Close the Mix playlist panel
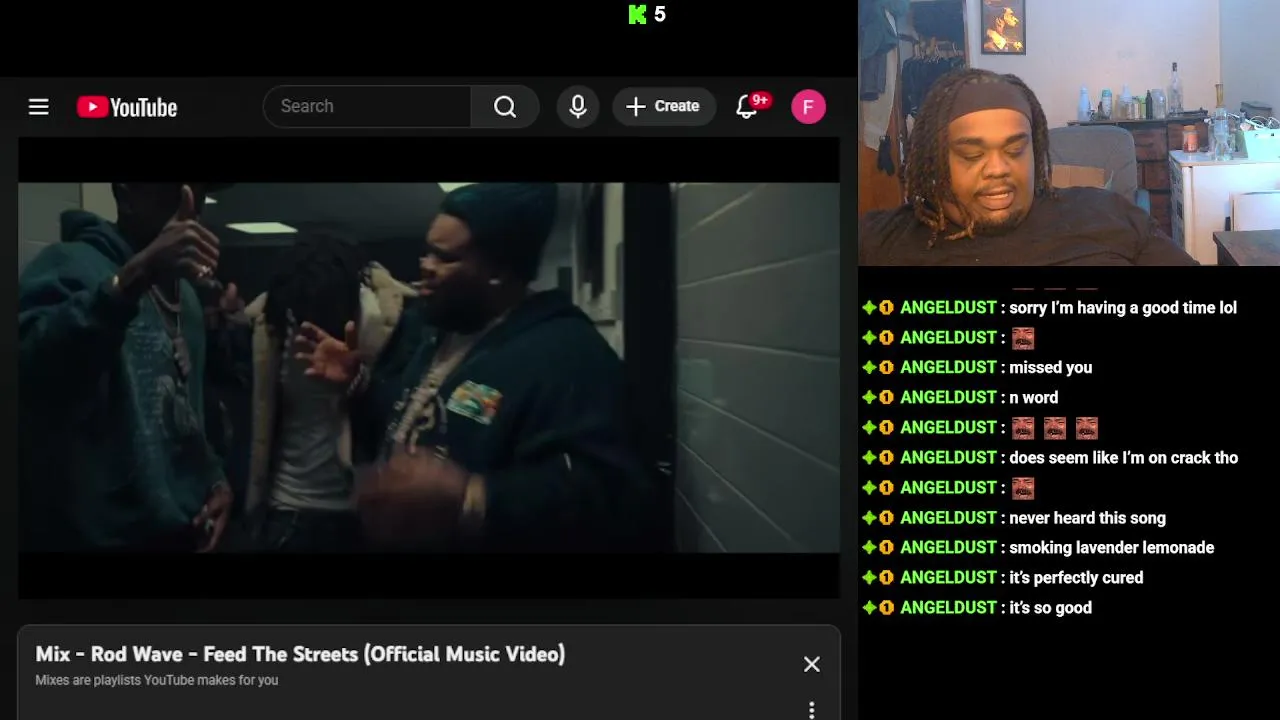 tap(812, 664)
